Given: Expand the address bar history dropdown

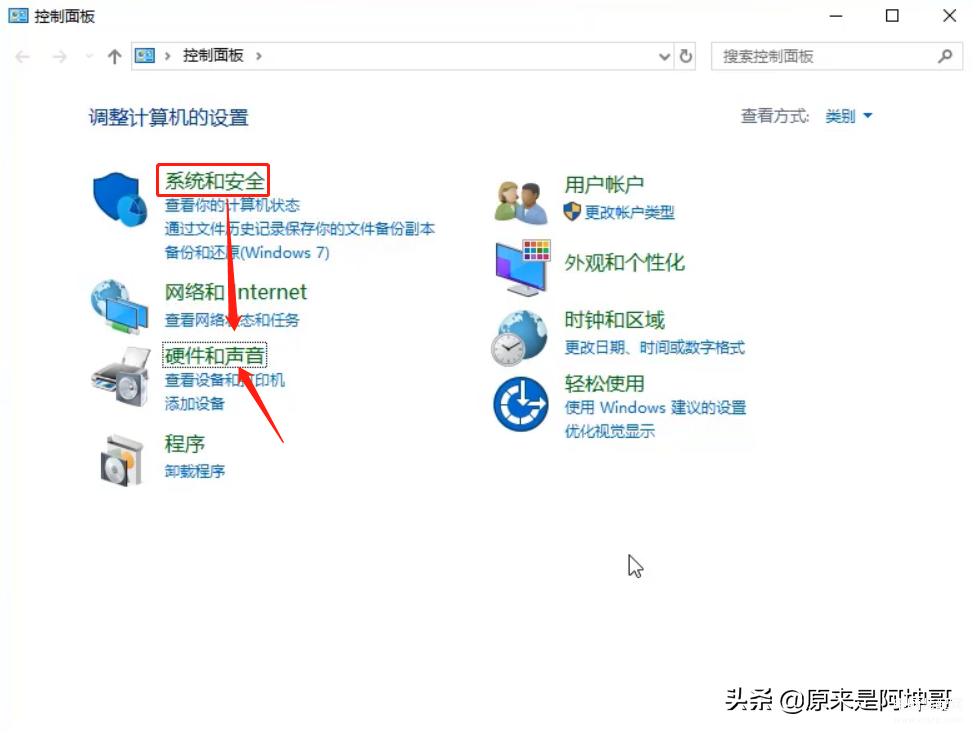Looking at the screenshot, I should click(664, 56).
